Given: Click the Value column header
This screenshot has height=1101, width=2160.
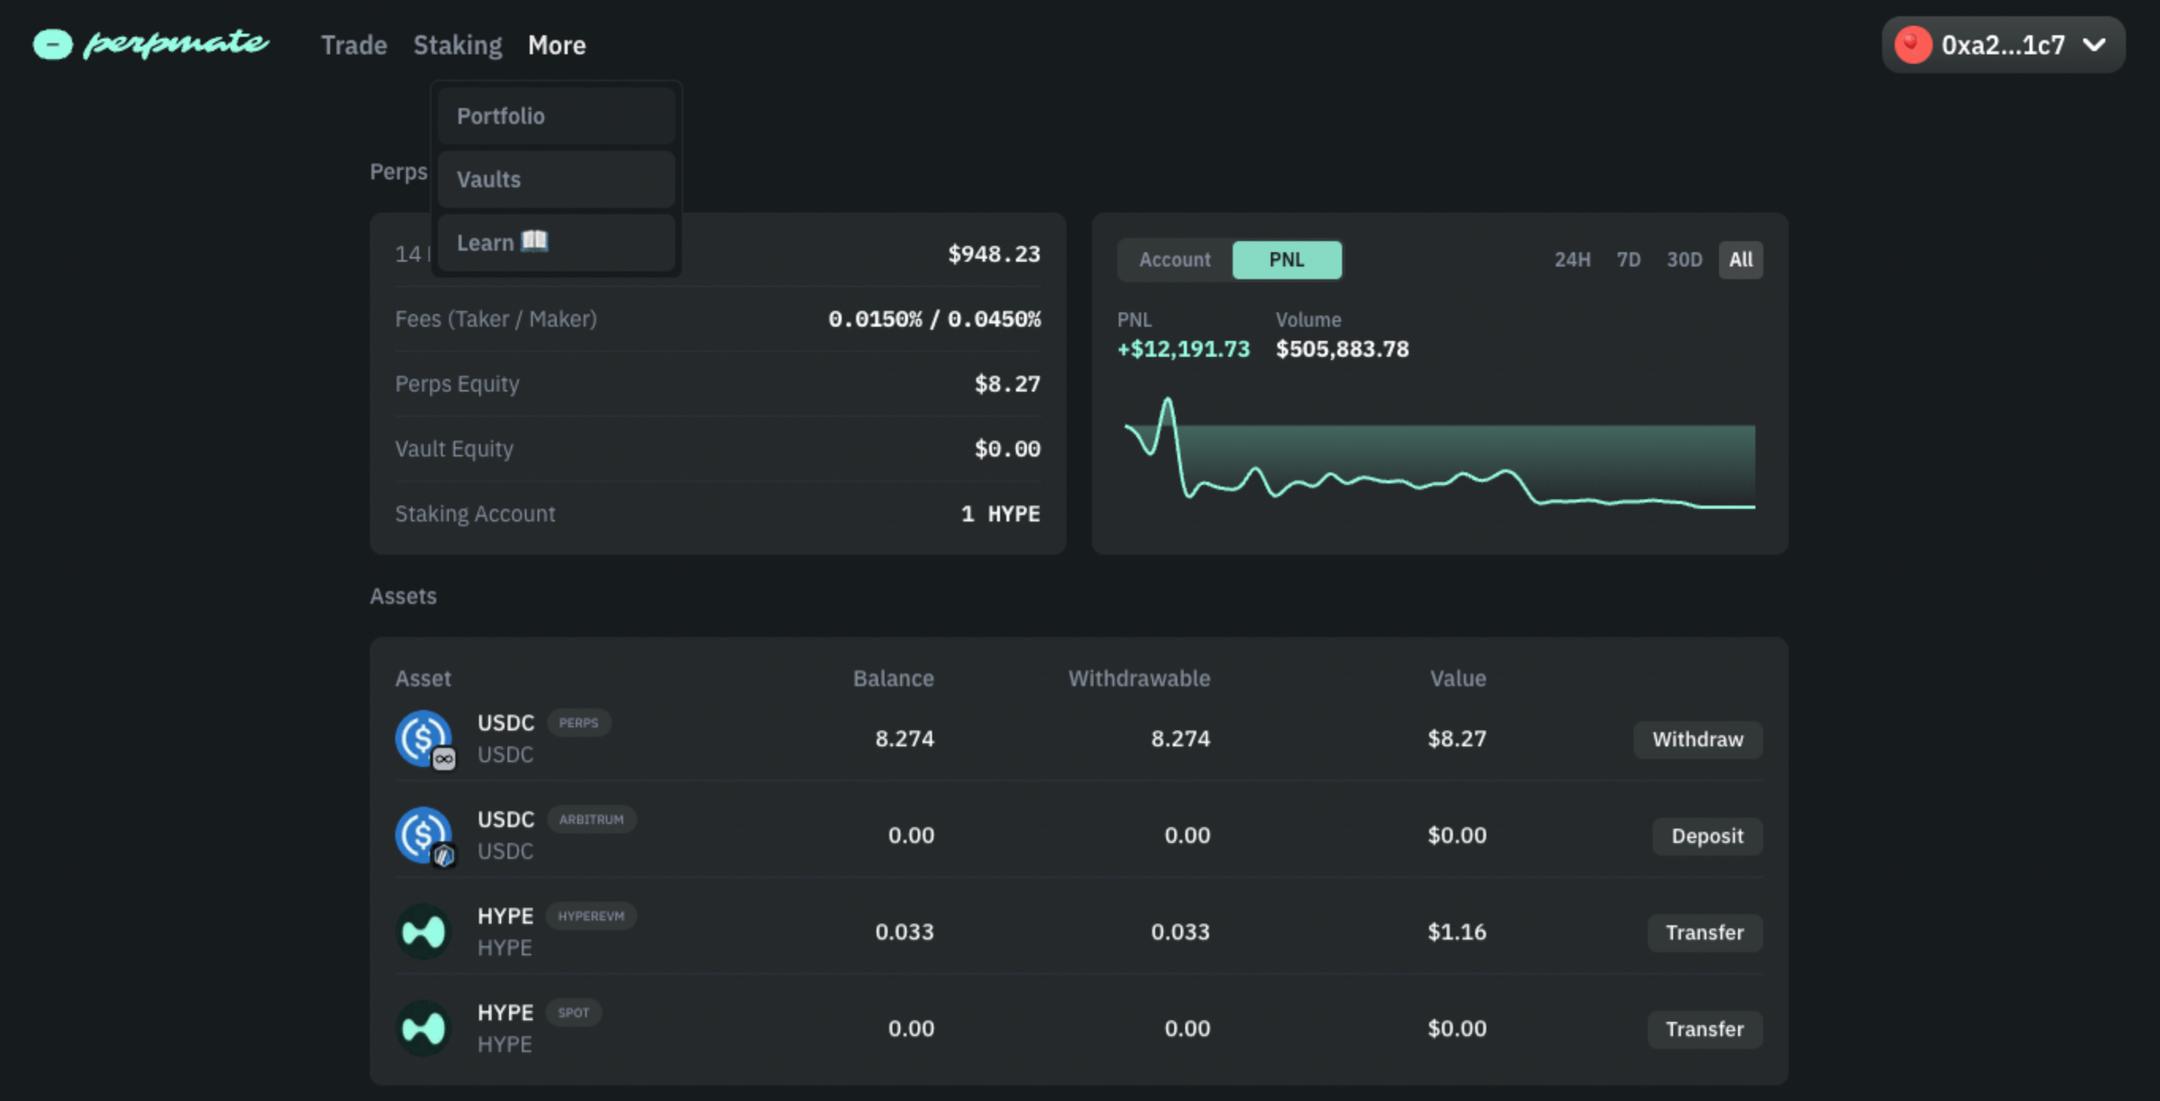Looking at the screenshot, I should click(x=1458, y=679).
